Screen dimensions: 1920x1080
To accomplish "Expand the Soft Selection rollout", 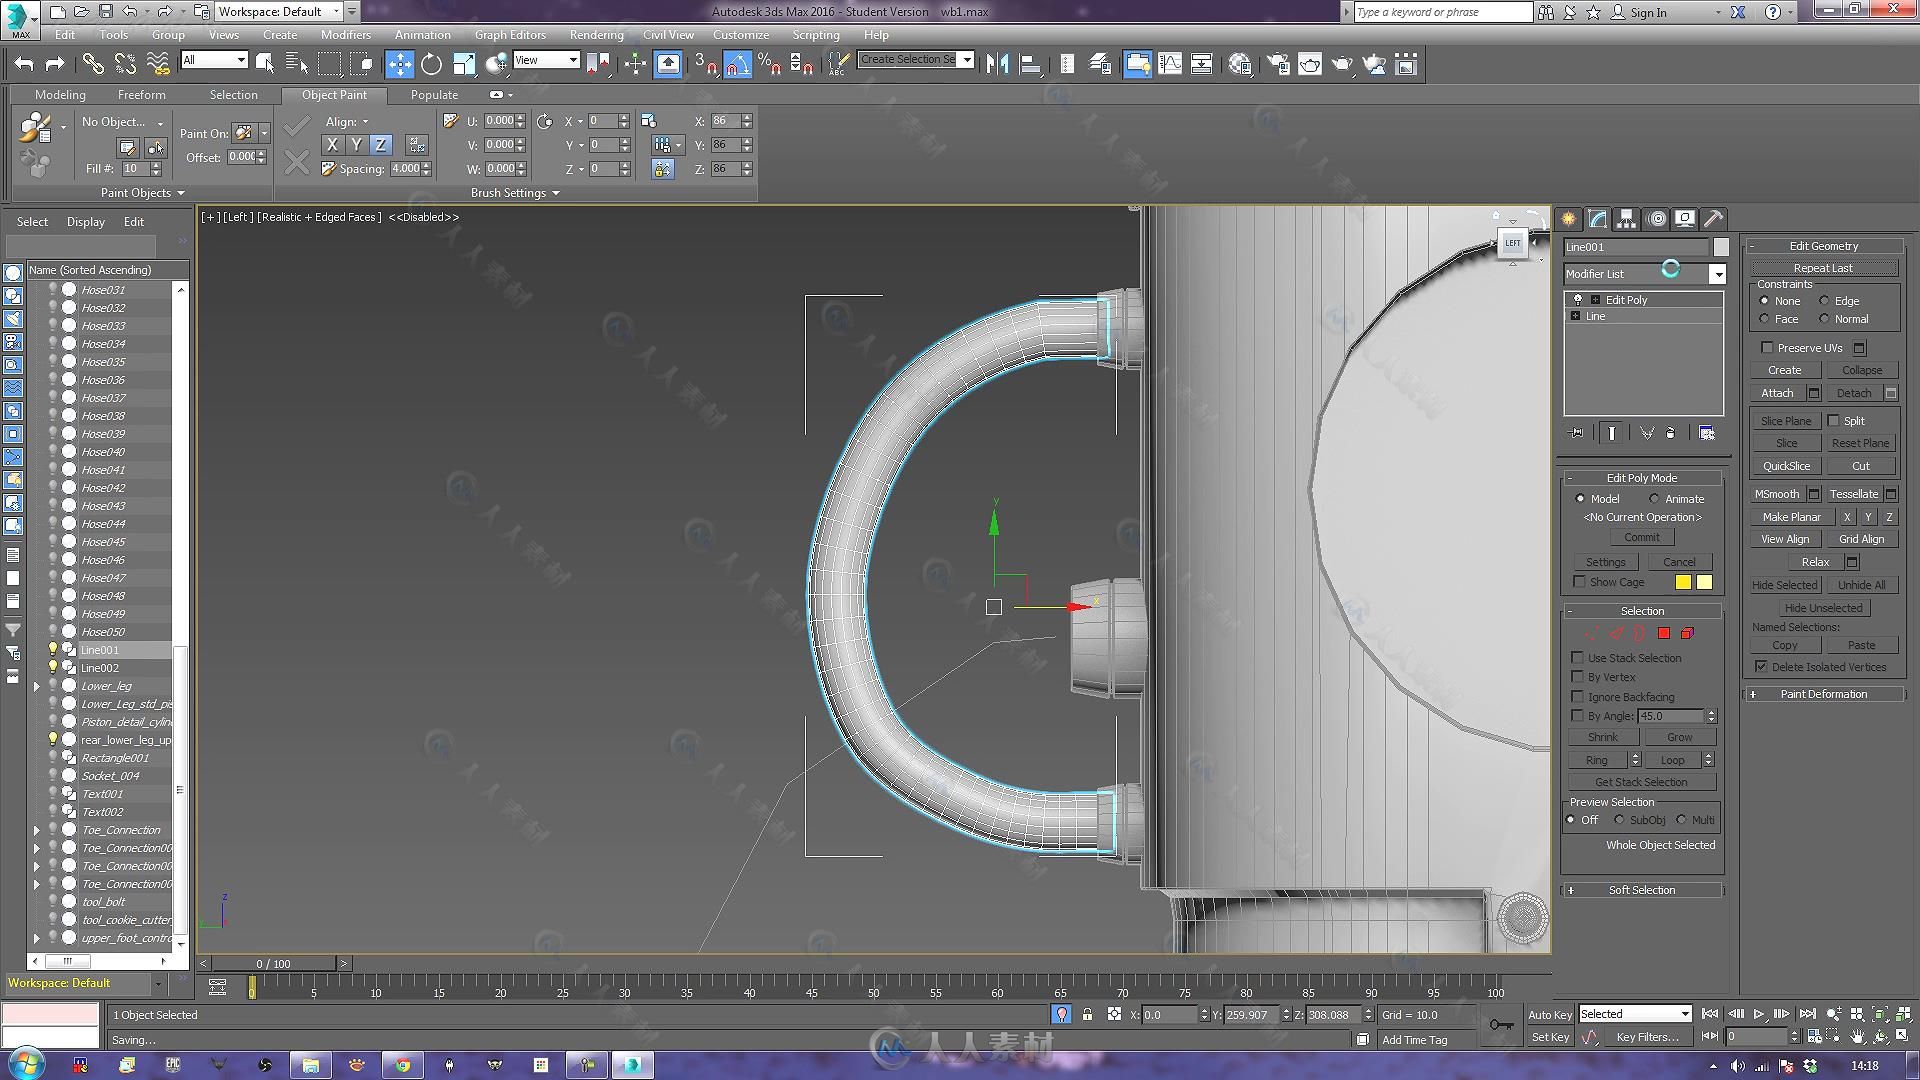I will point(1642,890).
